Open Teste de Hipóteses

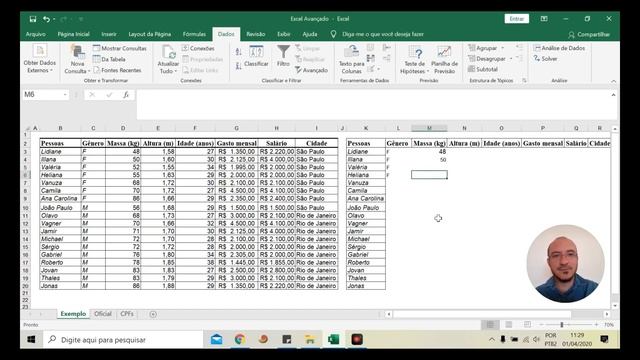[x=415, y=60]
